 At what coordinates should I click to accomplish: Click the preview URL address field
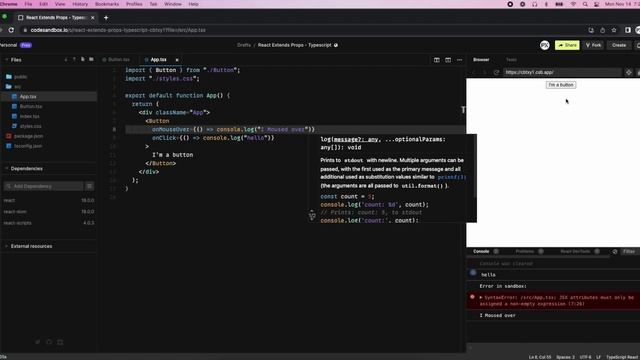[562, 72]
